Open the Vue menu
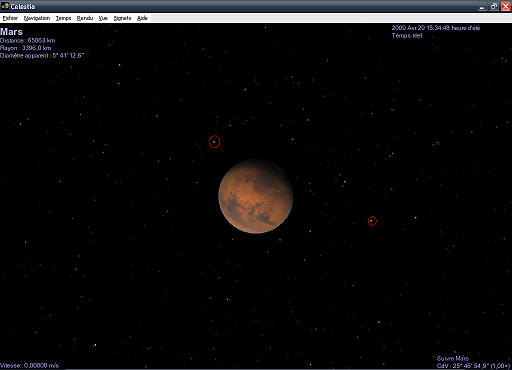 coord(103,18)
